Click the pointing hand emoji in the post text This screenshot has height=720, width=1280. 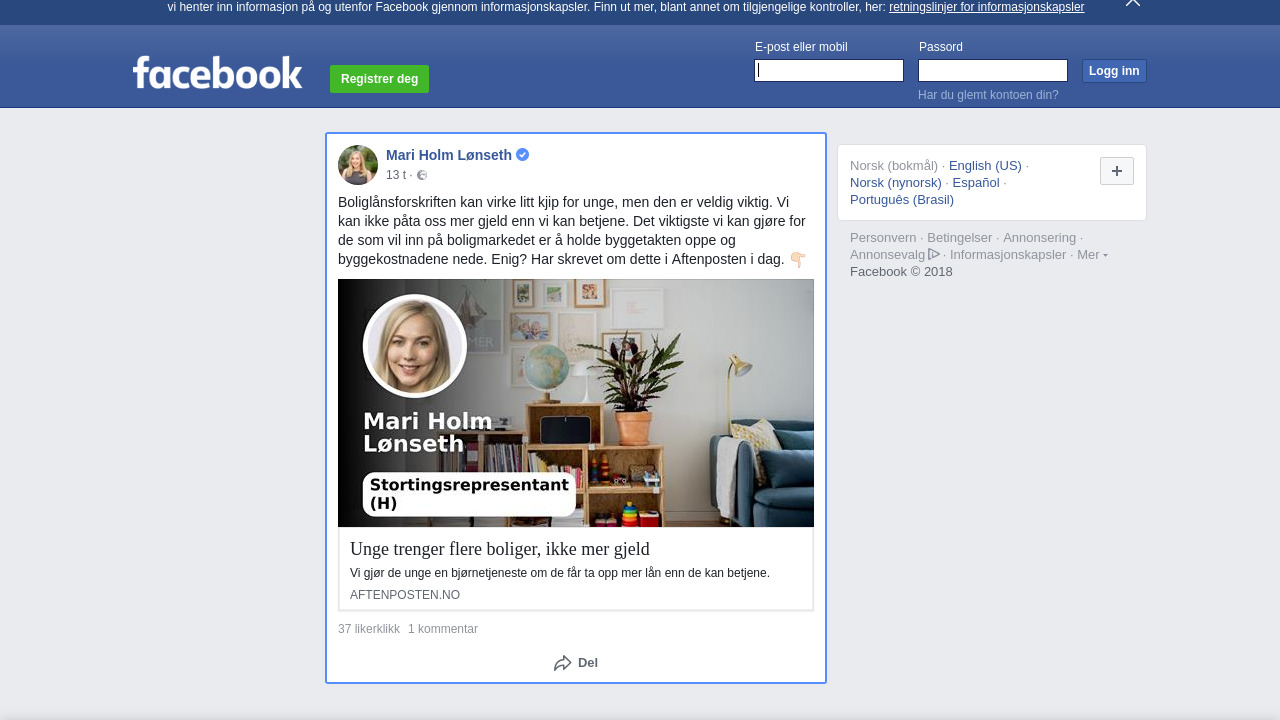coord(798,260)
